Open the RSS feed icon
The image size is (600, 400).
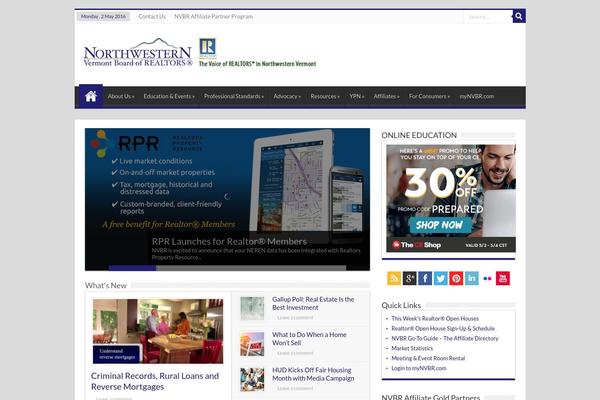[394, 278]
